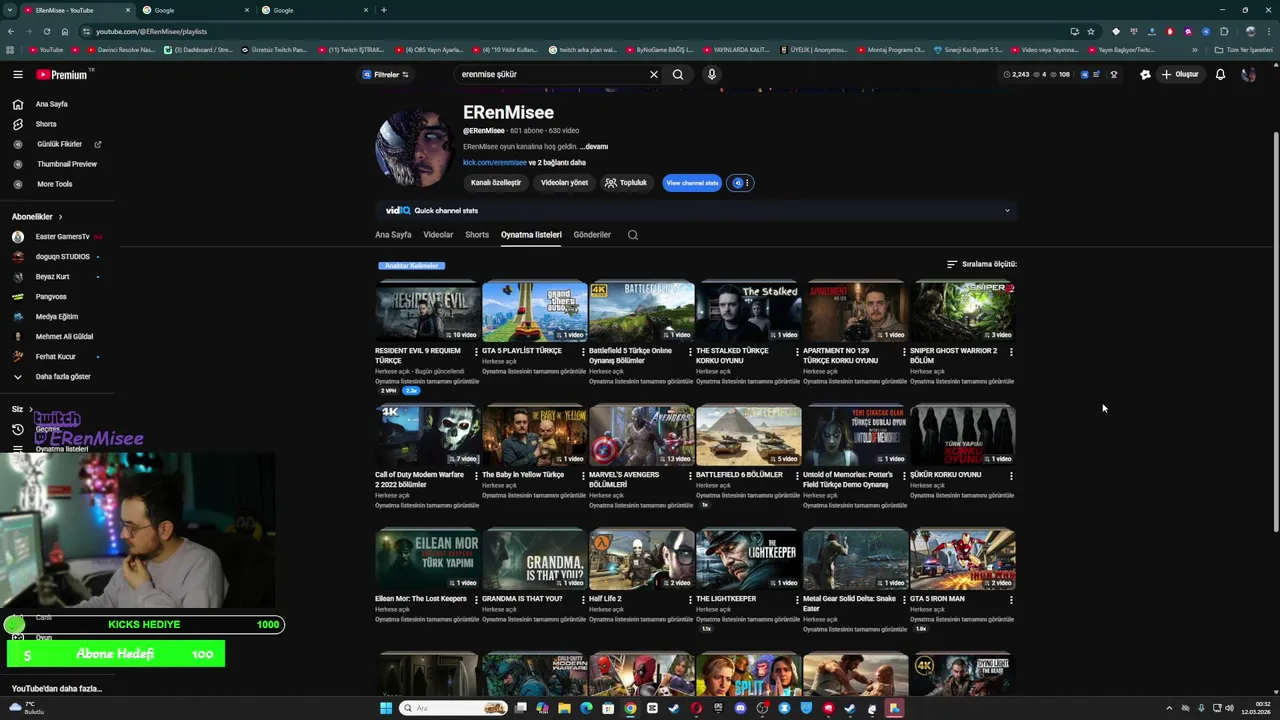The height and width of the screenshot is (720, 1280).
Task: Select Oynatma listeleri tab
Action: (531, 235)
